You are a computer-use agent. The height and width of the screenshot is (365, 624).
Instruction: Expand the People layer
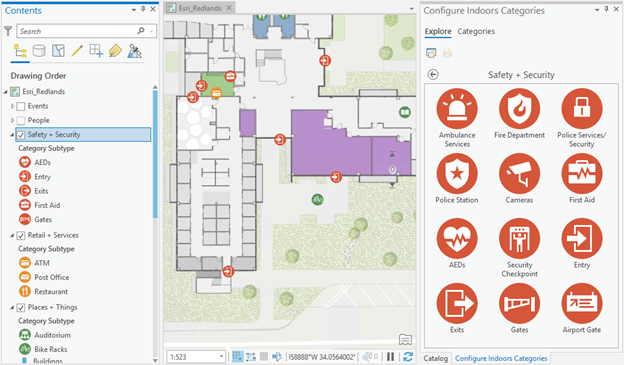point(12,120)
